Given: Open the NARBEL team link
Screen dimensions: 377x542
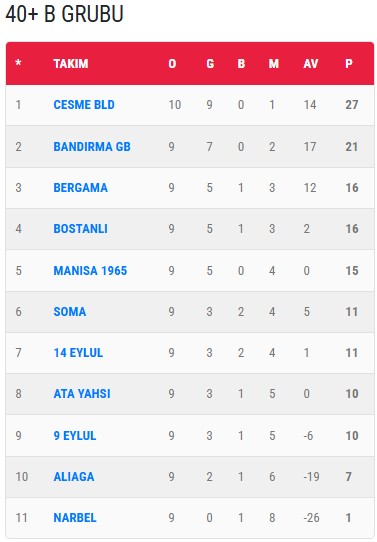Looking at the screenshot, I should (x=75, y=518).
